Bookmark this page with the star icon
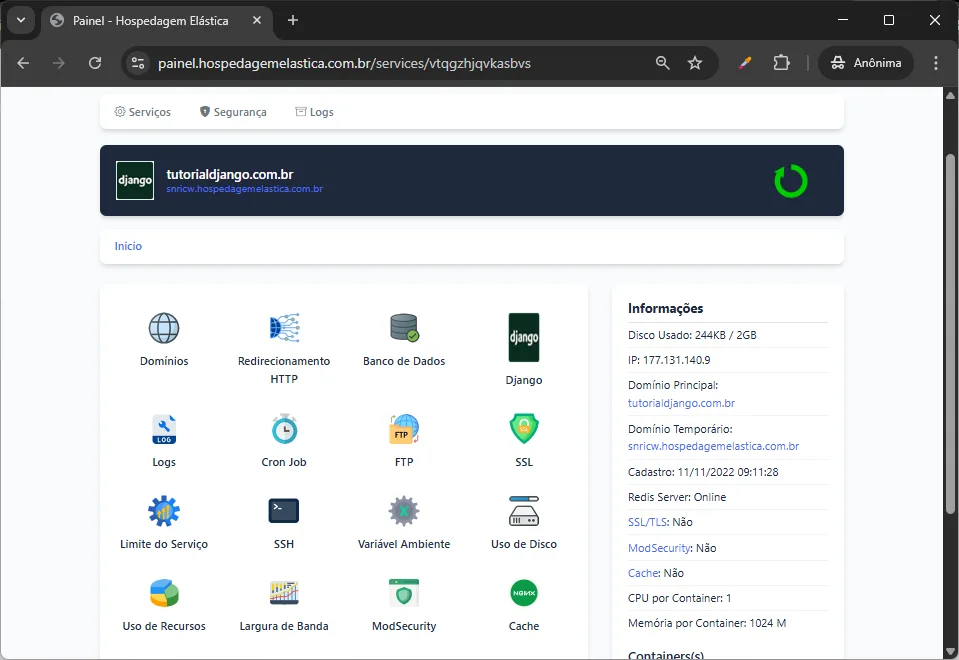This screenshot has width=959, height=660. [x=695, y=63]
